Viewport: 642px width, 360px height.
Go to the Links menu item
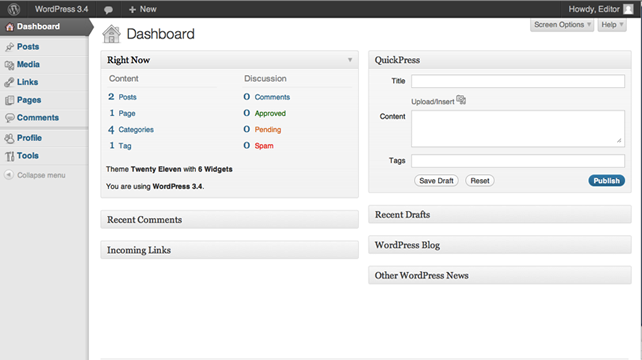pos(44,82)
